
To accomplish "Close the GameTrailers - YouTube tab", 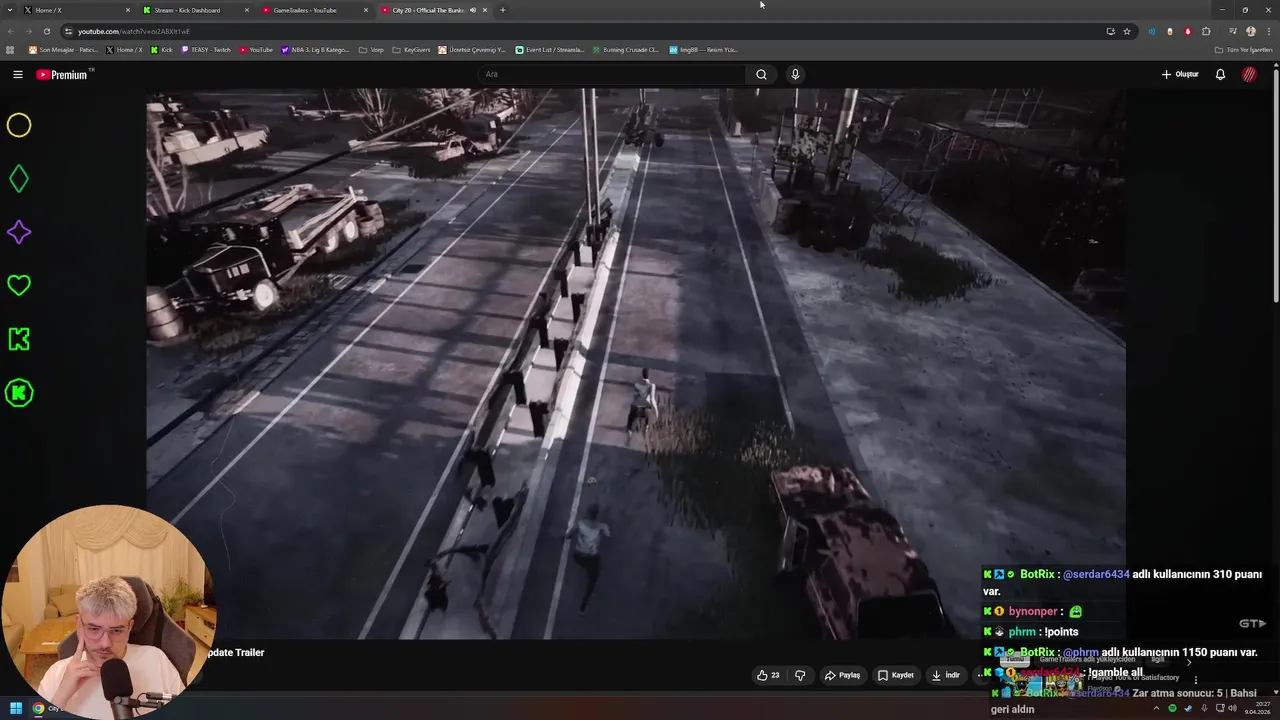I will [366, 10].
